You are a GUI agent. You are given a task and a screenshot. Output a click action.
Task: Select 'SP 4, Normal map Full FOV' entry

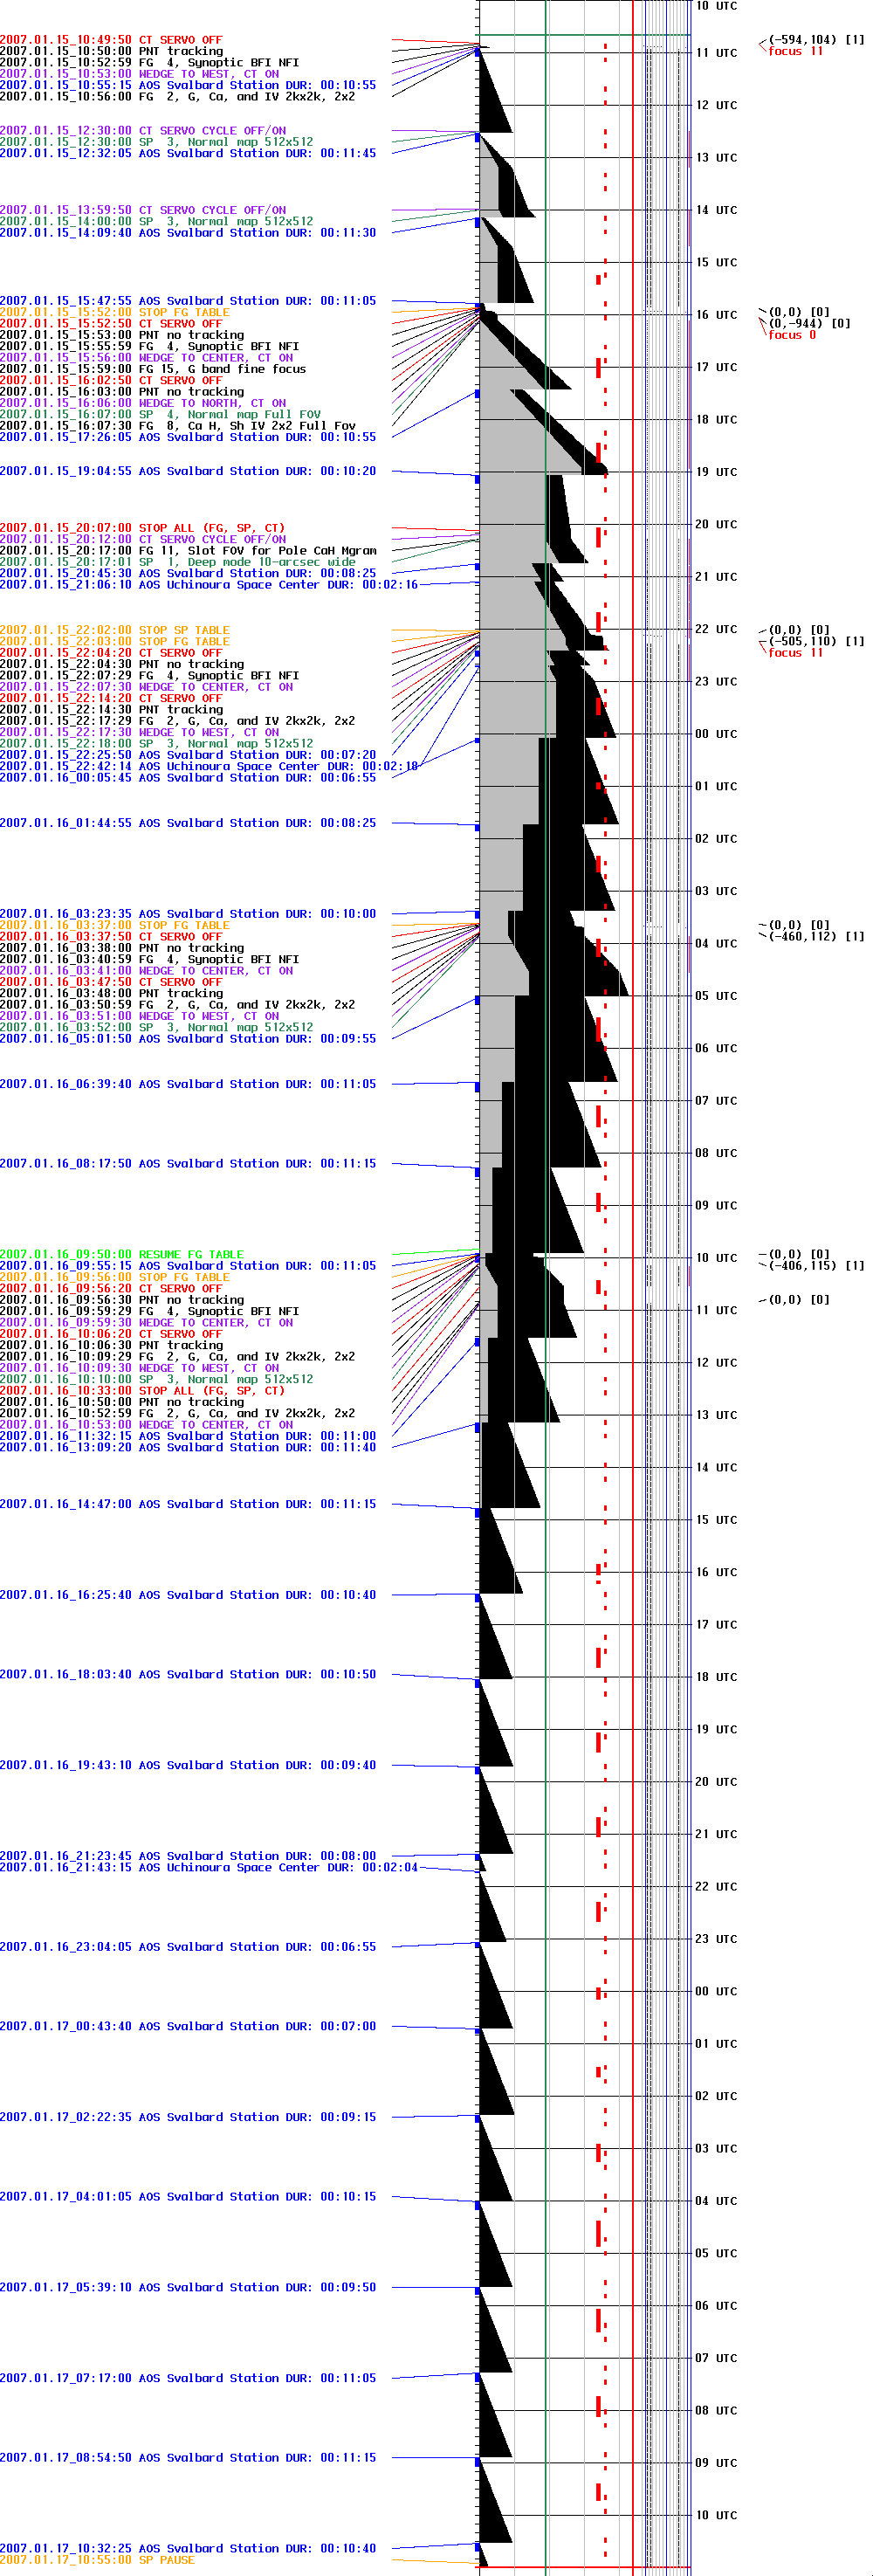(160, 414)
